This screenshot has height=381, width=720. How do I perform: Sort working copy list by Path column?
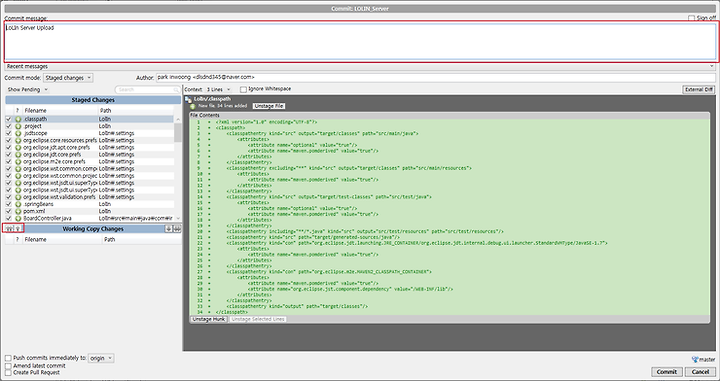[x=141, y=240]
